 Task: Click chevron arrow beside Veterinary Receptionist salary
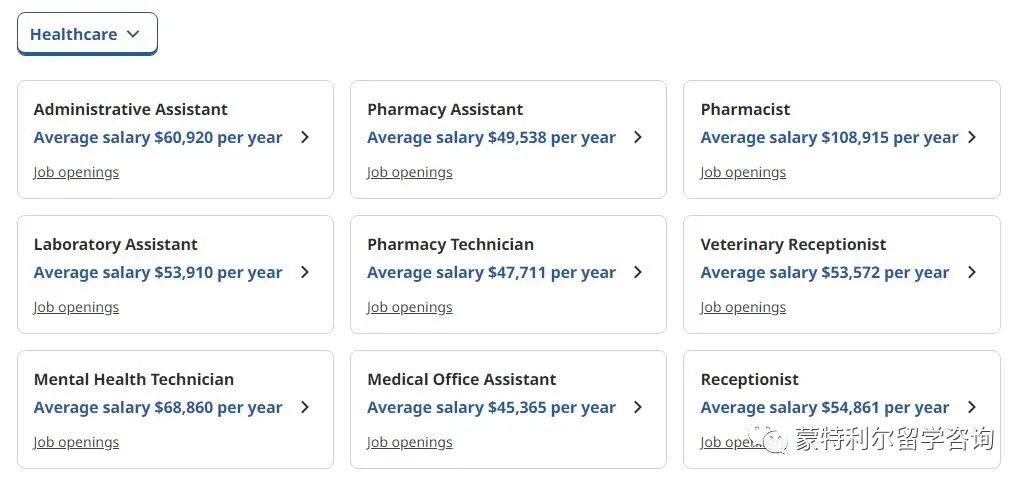(x=972, y=272)
